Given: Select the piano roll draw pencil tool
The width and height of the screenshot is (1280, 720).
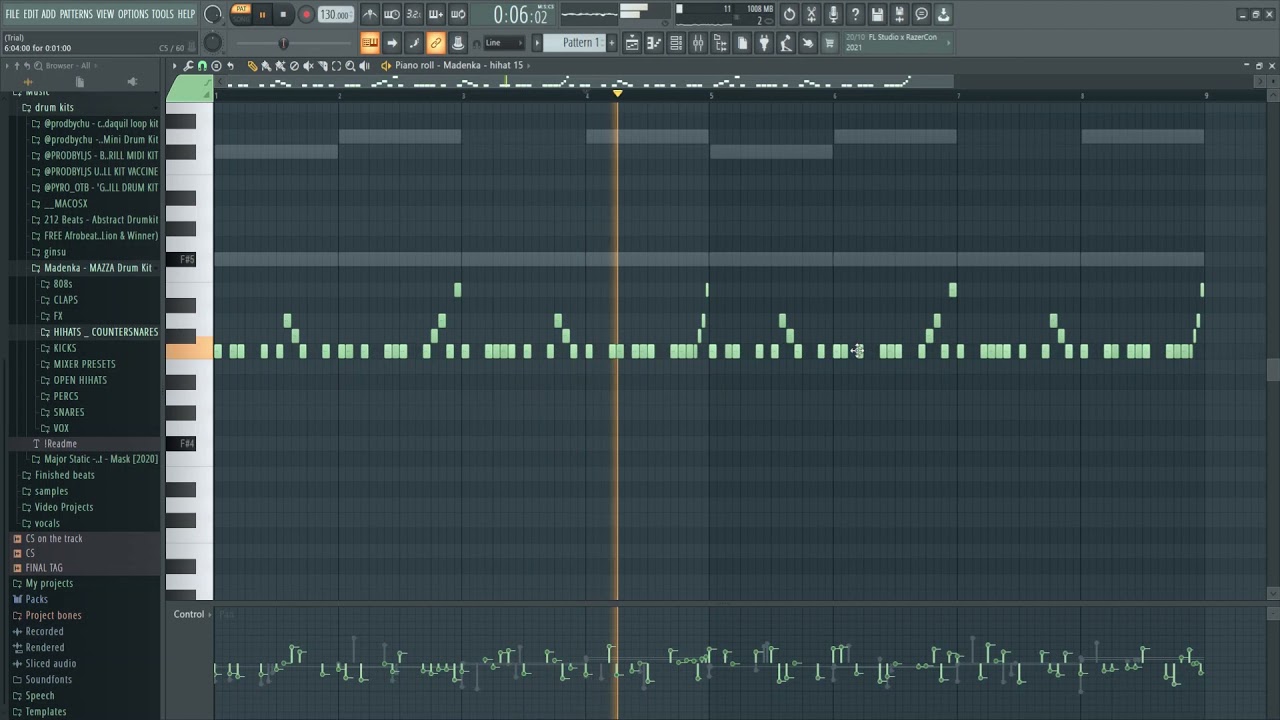Looking at the screenshot, I should point(252,66).
